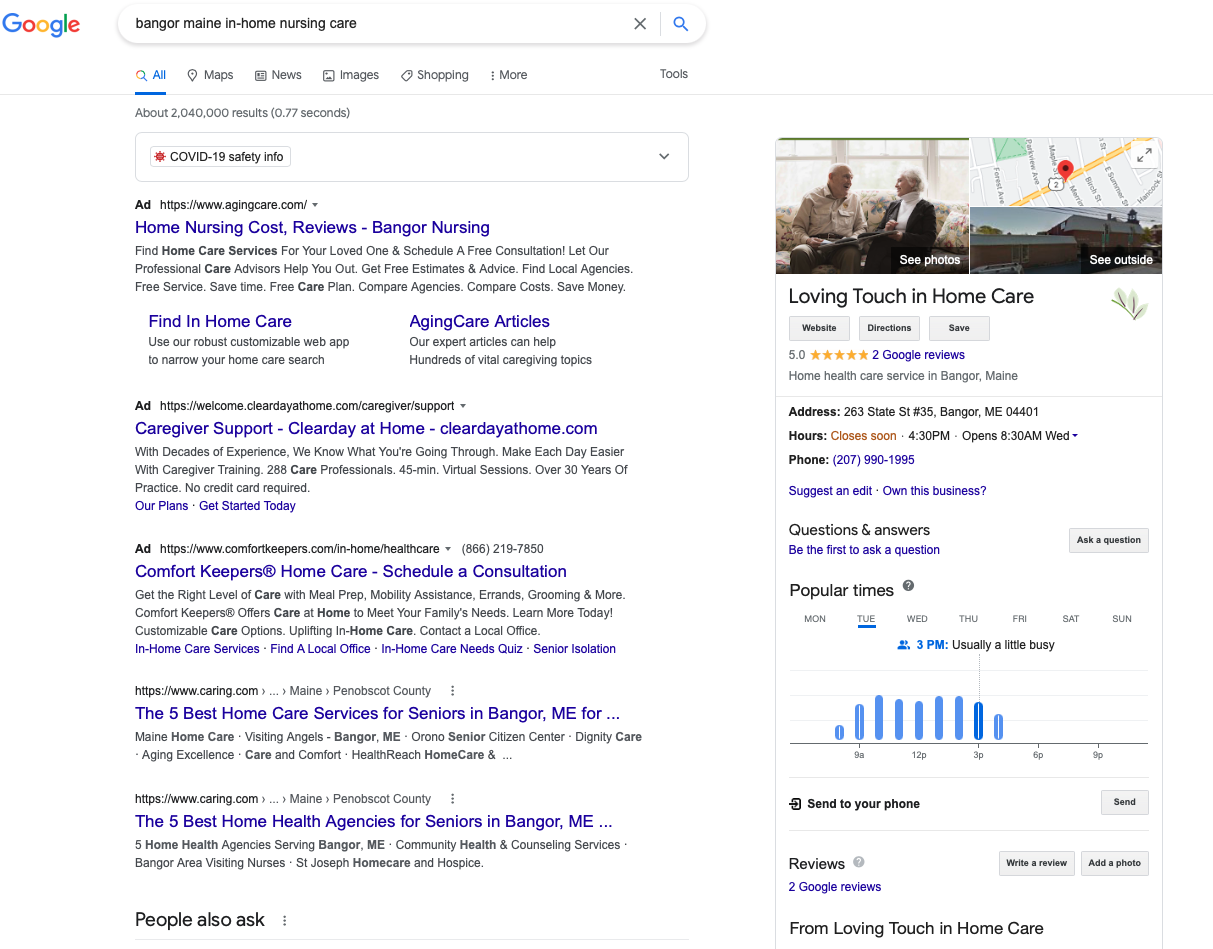Switch to the Maps tab

pyautogui.click(x=210, y=75)
